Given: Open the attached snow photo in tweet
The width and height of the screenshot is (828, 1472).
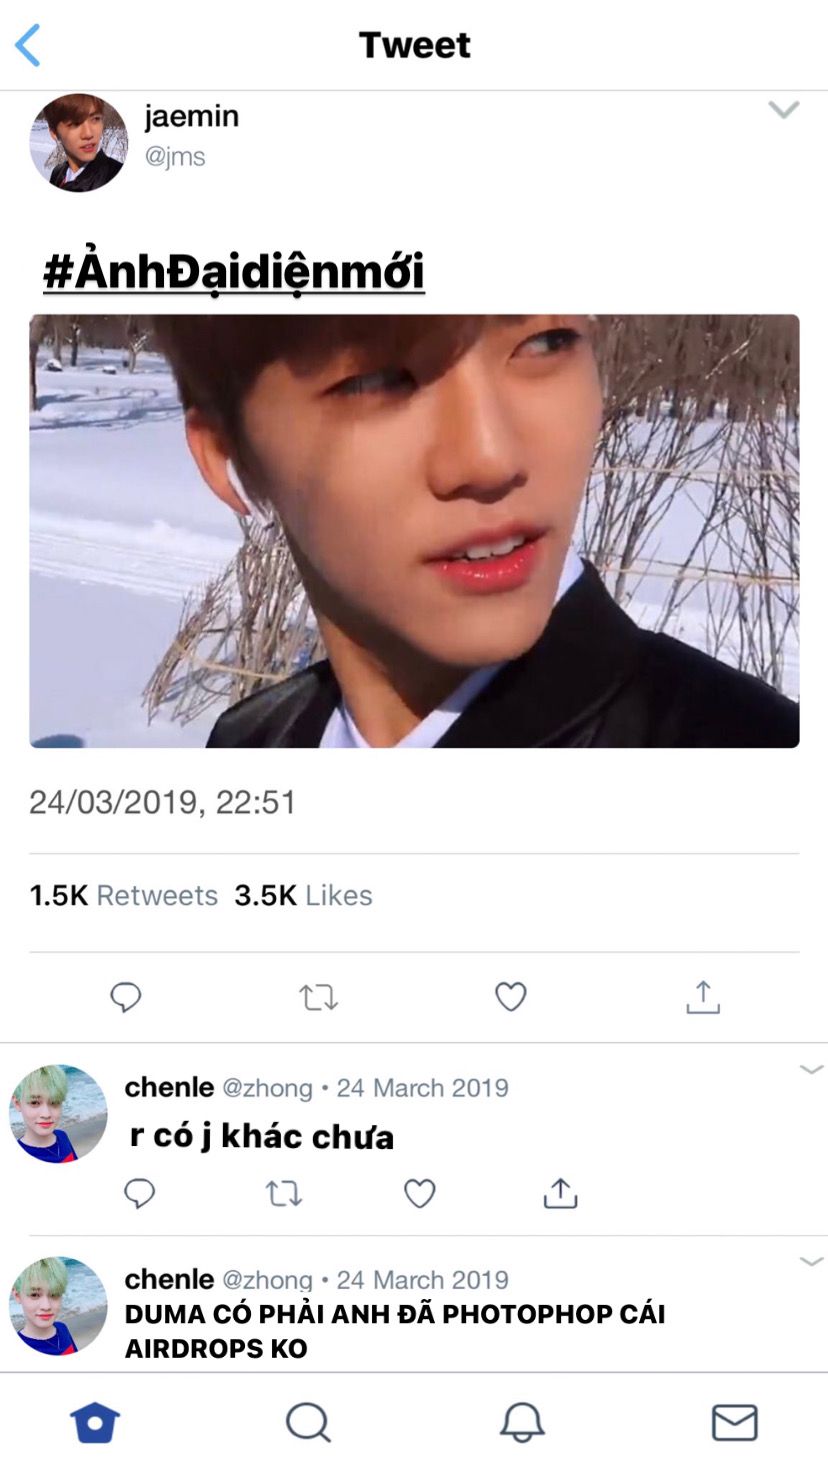Looking at the screenshot, I should [414, 531].
